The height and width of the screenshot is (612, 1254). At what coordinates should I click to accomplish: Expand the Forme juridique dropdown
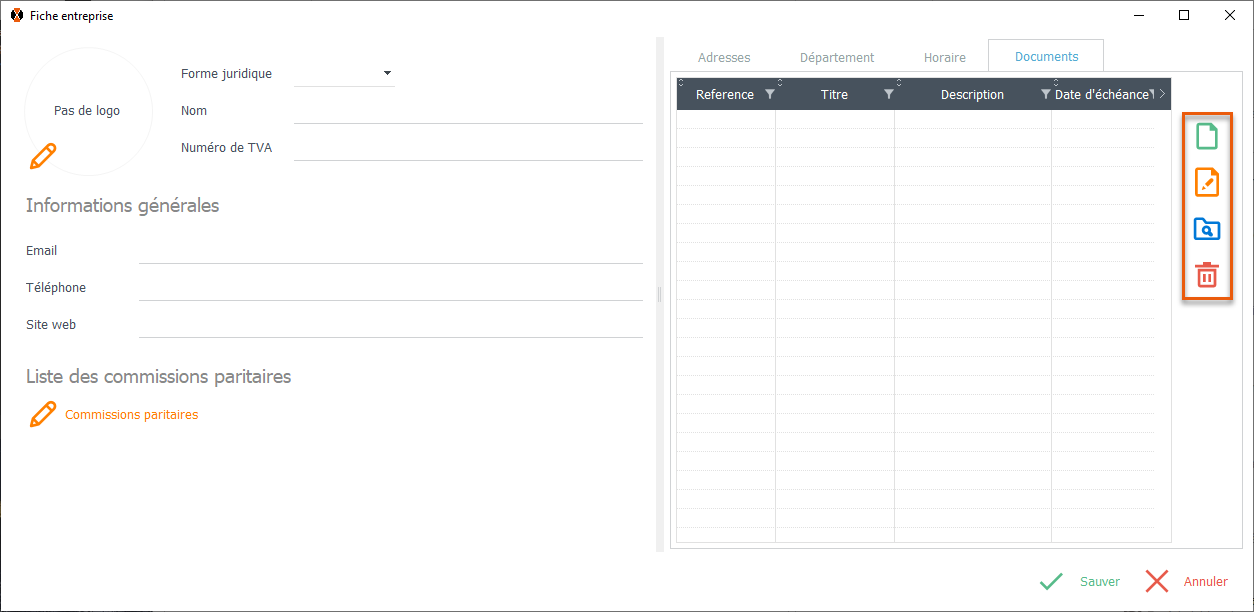tap(387, 73)
